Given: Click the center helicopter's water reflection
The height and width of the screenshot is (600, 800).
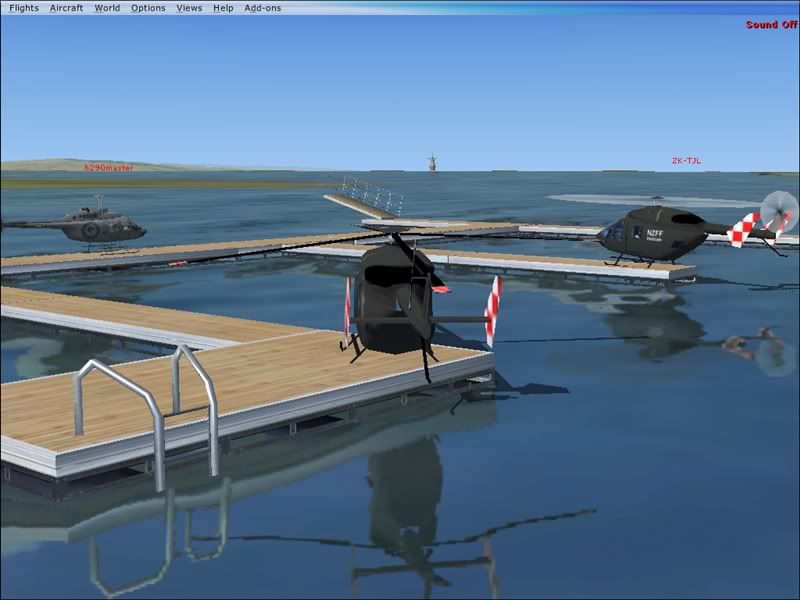Looking at the screenshot, I should [x=405, y=490].
